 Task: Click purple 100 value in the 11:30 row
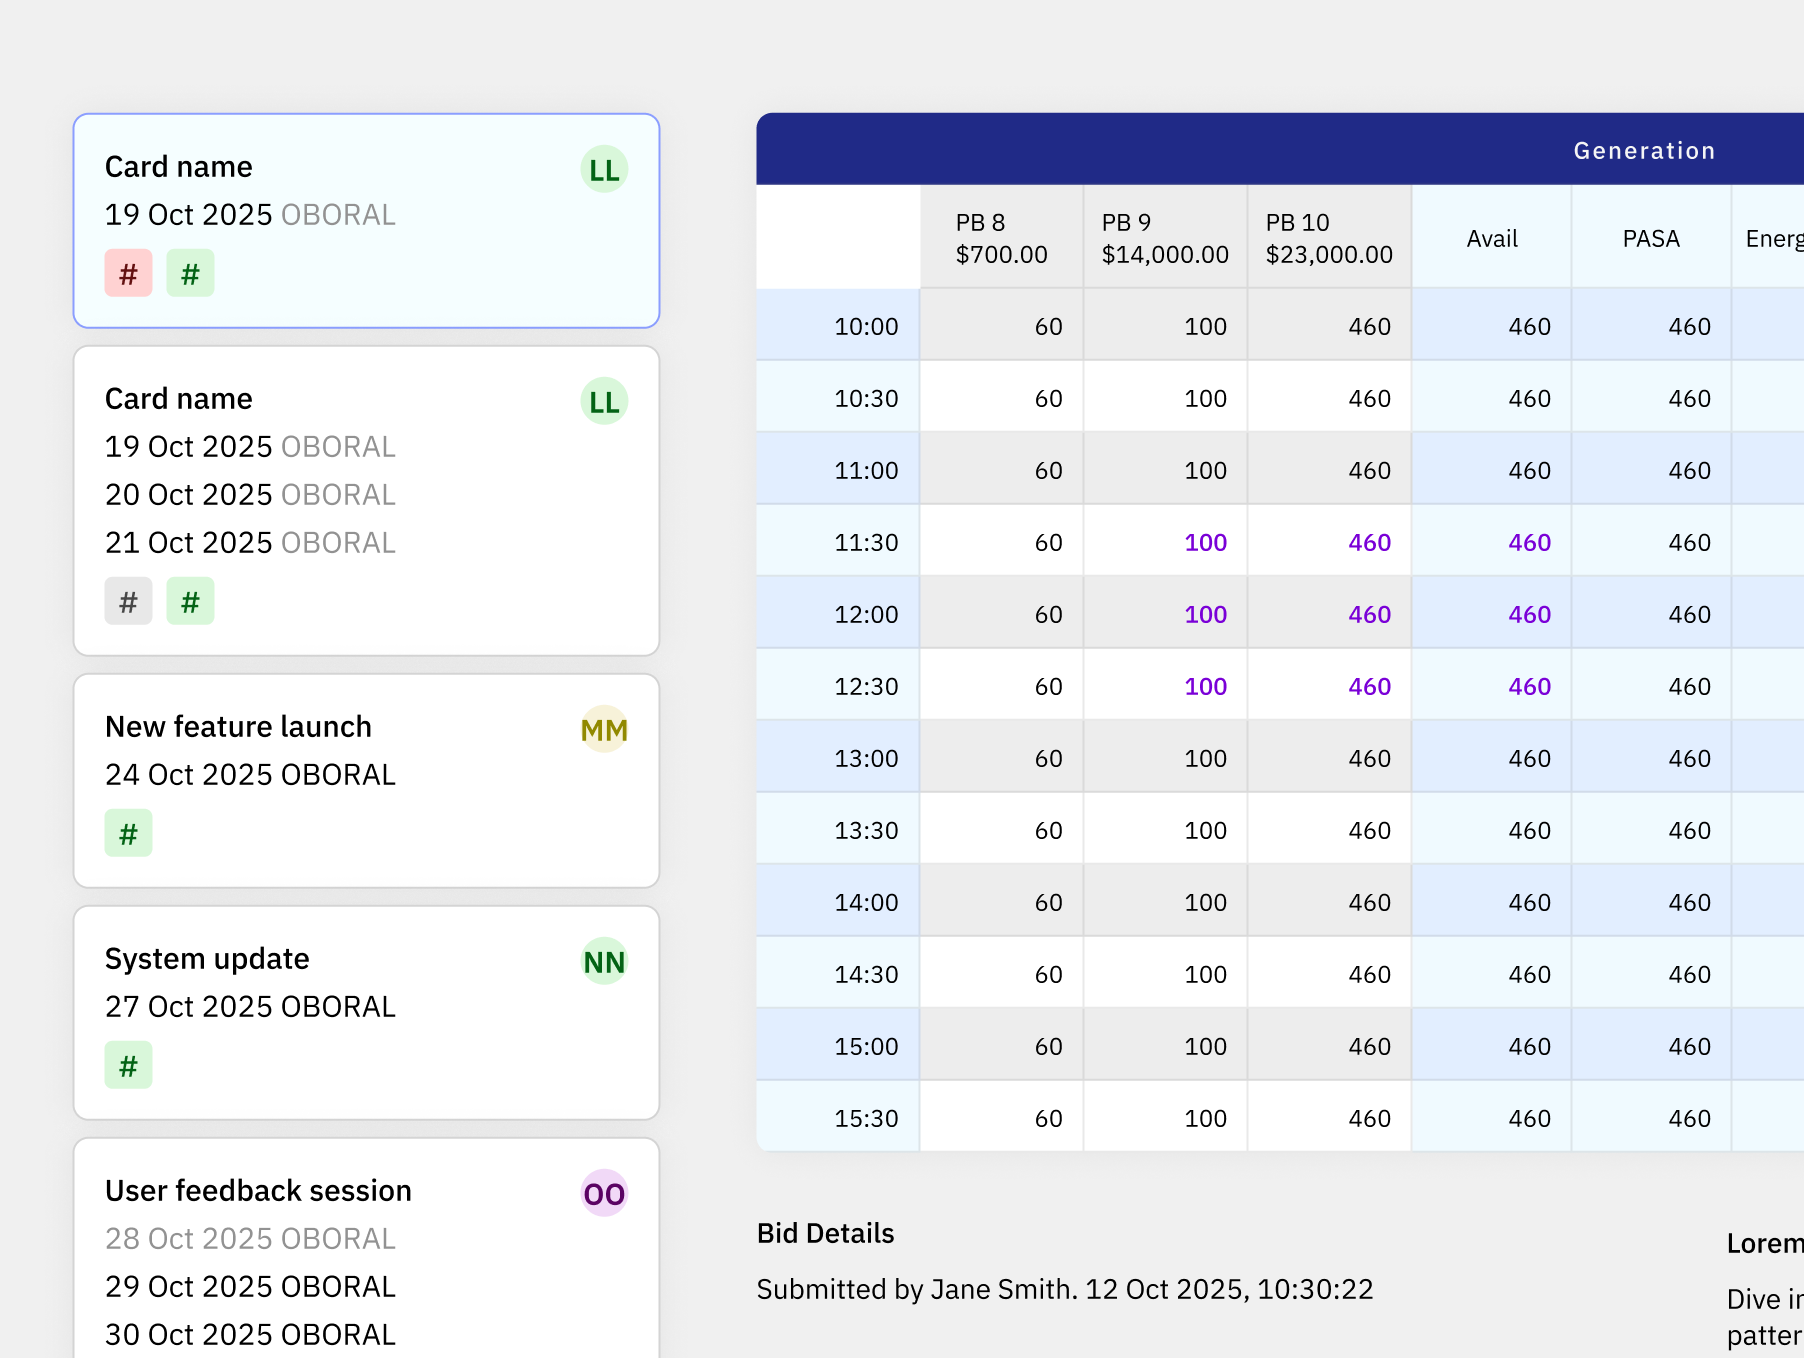[1205, 542]
